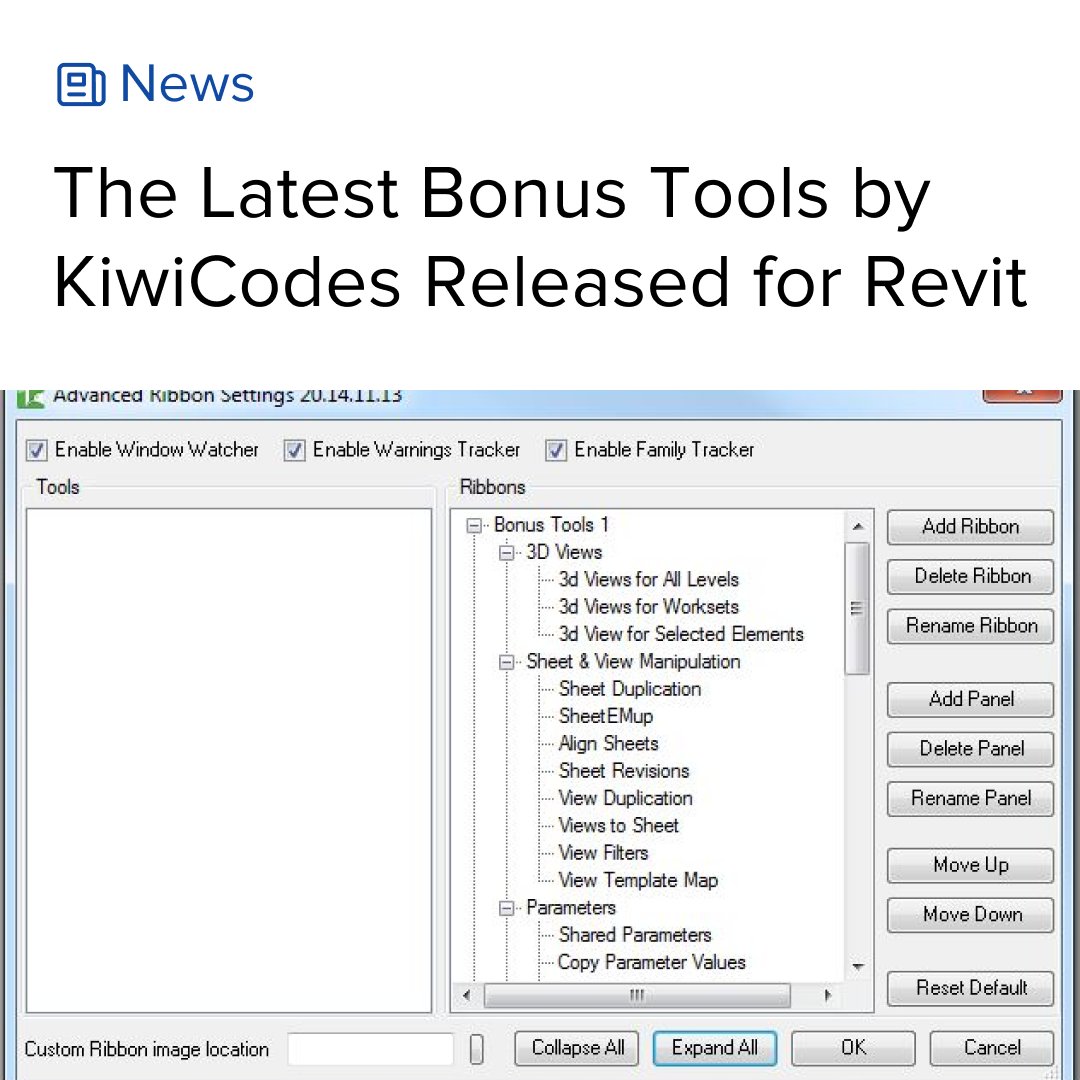Select Sheet & View Manipulation entry
Screen dimensions: 1080x1080
pyautogui.click(x=633, y=662)
